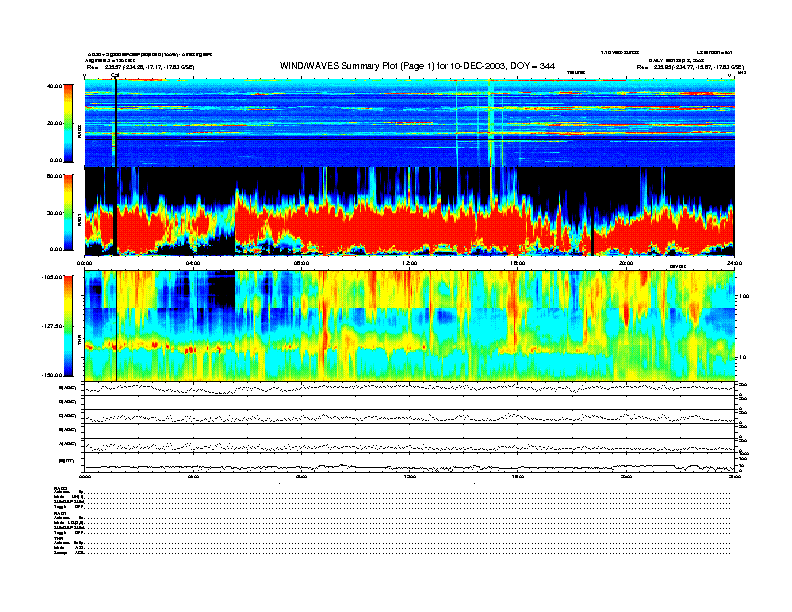Image resolution: width=792 pixels, height=612 pixels.
Task: Click the RAD1 spectrogram panel
Action: [x=410, y=212]
